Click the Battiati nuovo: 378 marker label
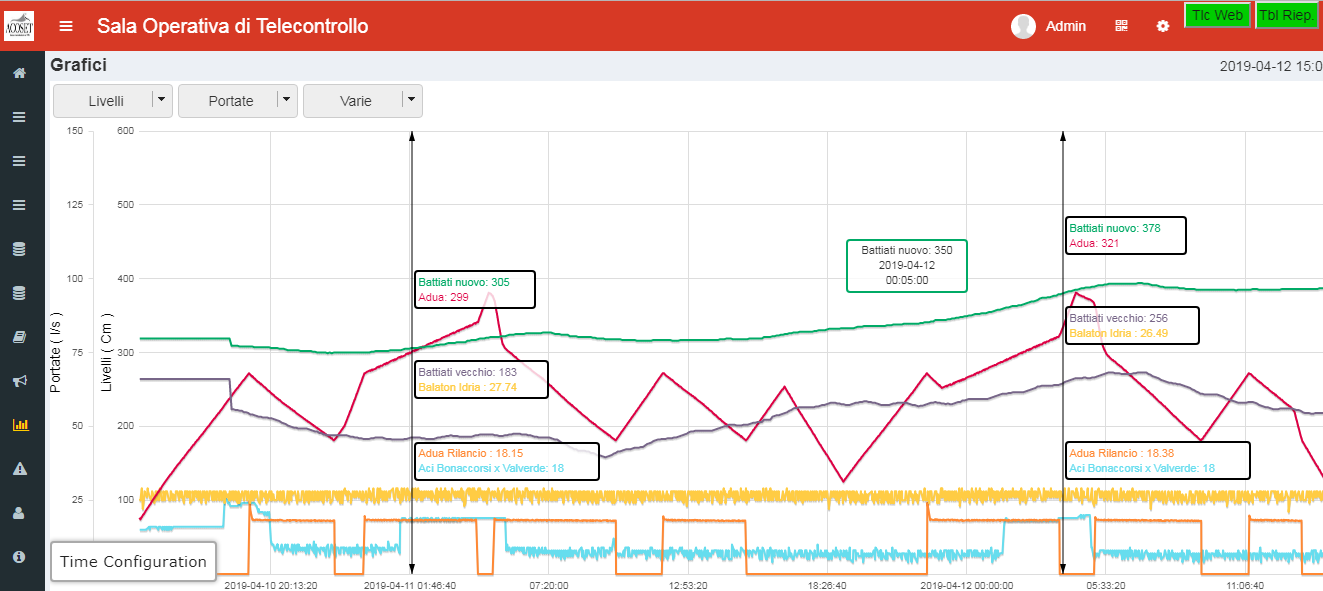 [x=1115, y=228]
